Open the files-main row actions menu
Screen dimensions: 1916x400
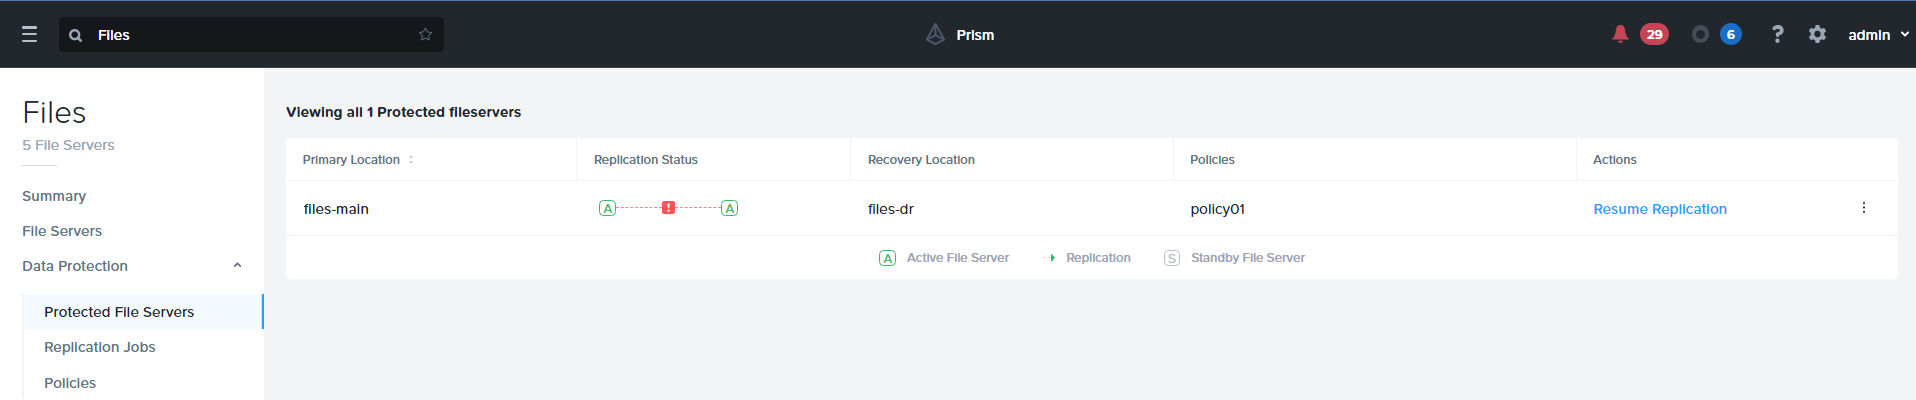point(1863,208)
